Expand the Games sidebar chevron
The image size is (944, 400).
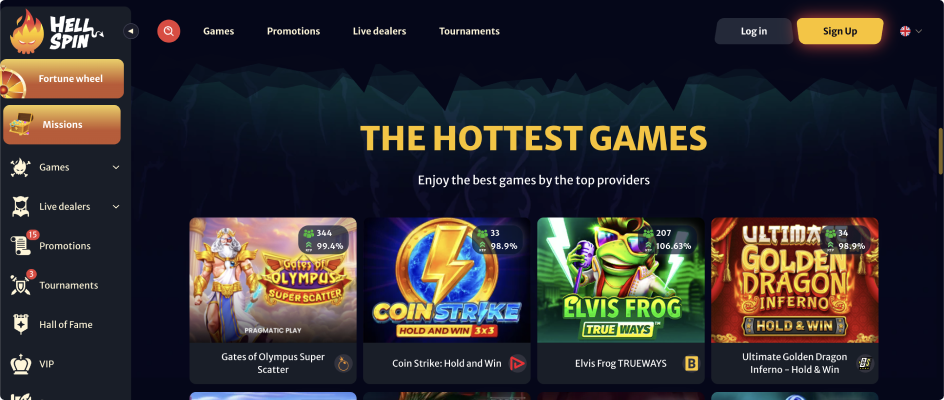(116, 167)
